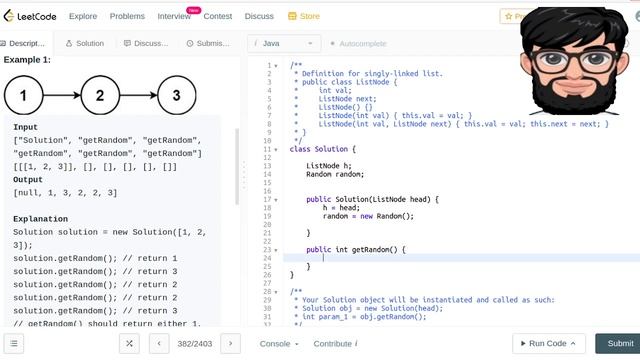Click 'class Solution {' code line
This screenshot has width=640, height=360.
point(322,149)
